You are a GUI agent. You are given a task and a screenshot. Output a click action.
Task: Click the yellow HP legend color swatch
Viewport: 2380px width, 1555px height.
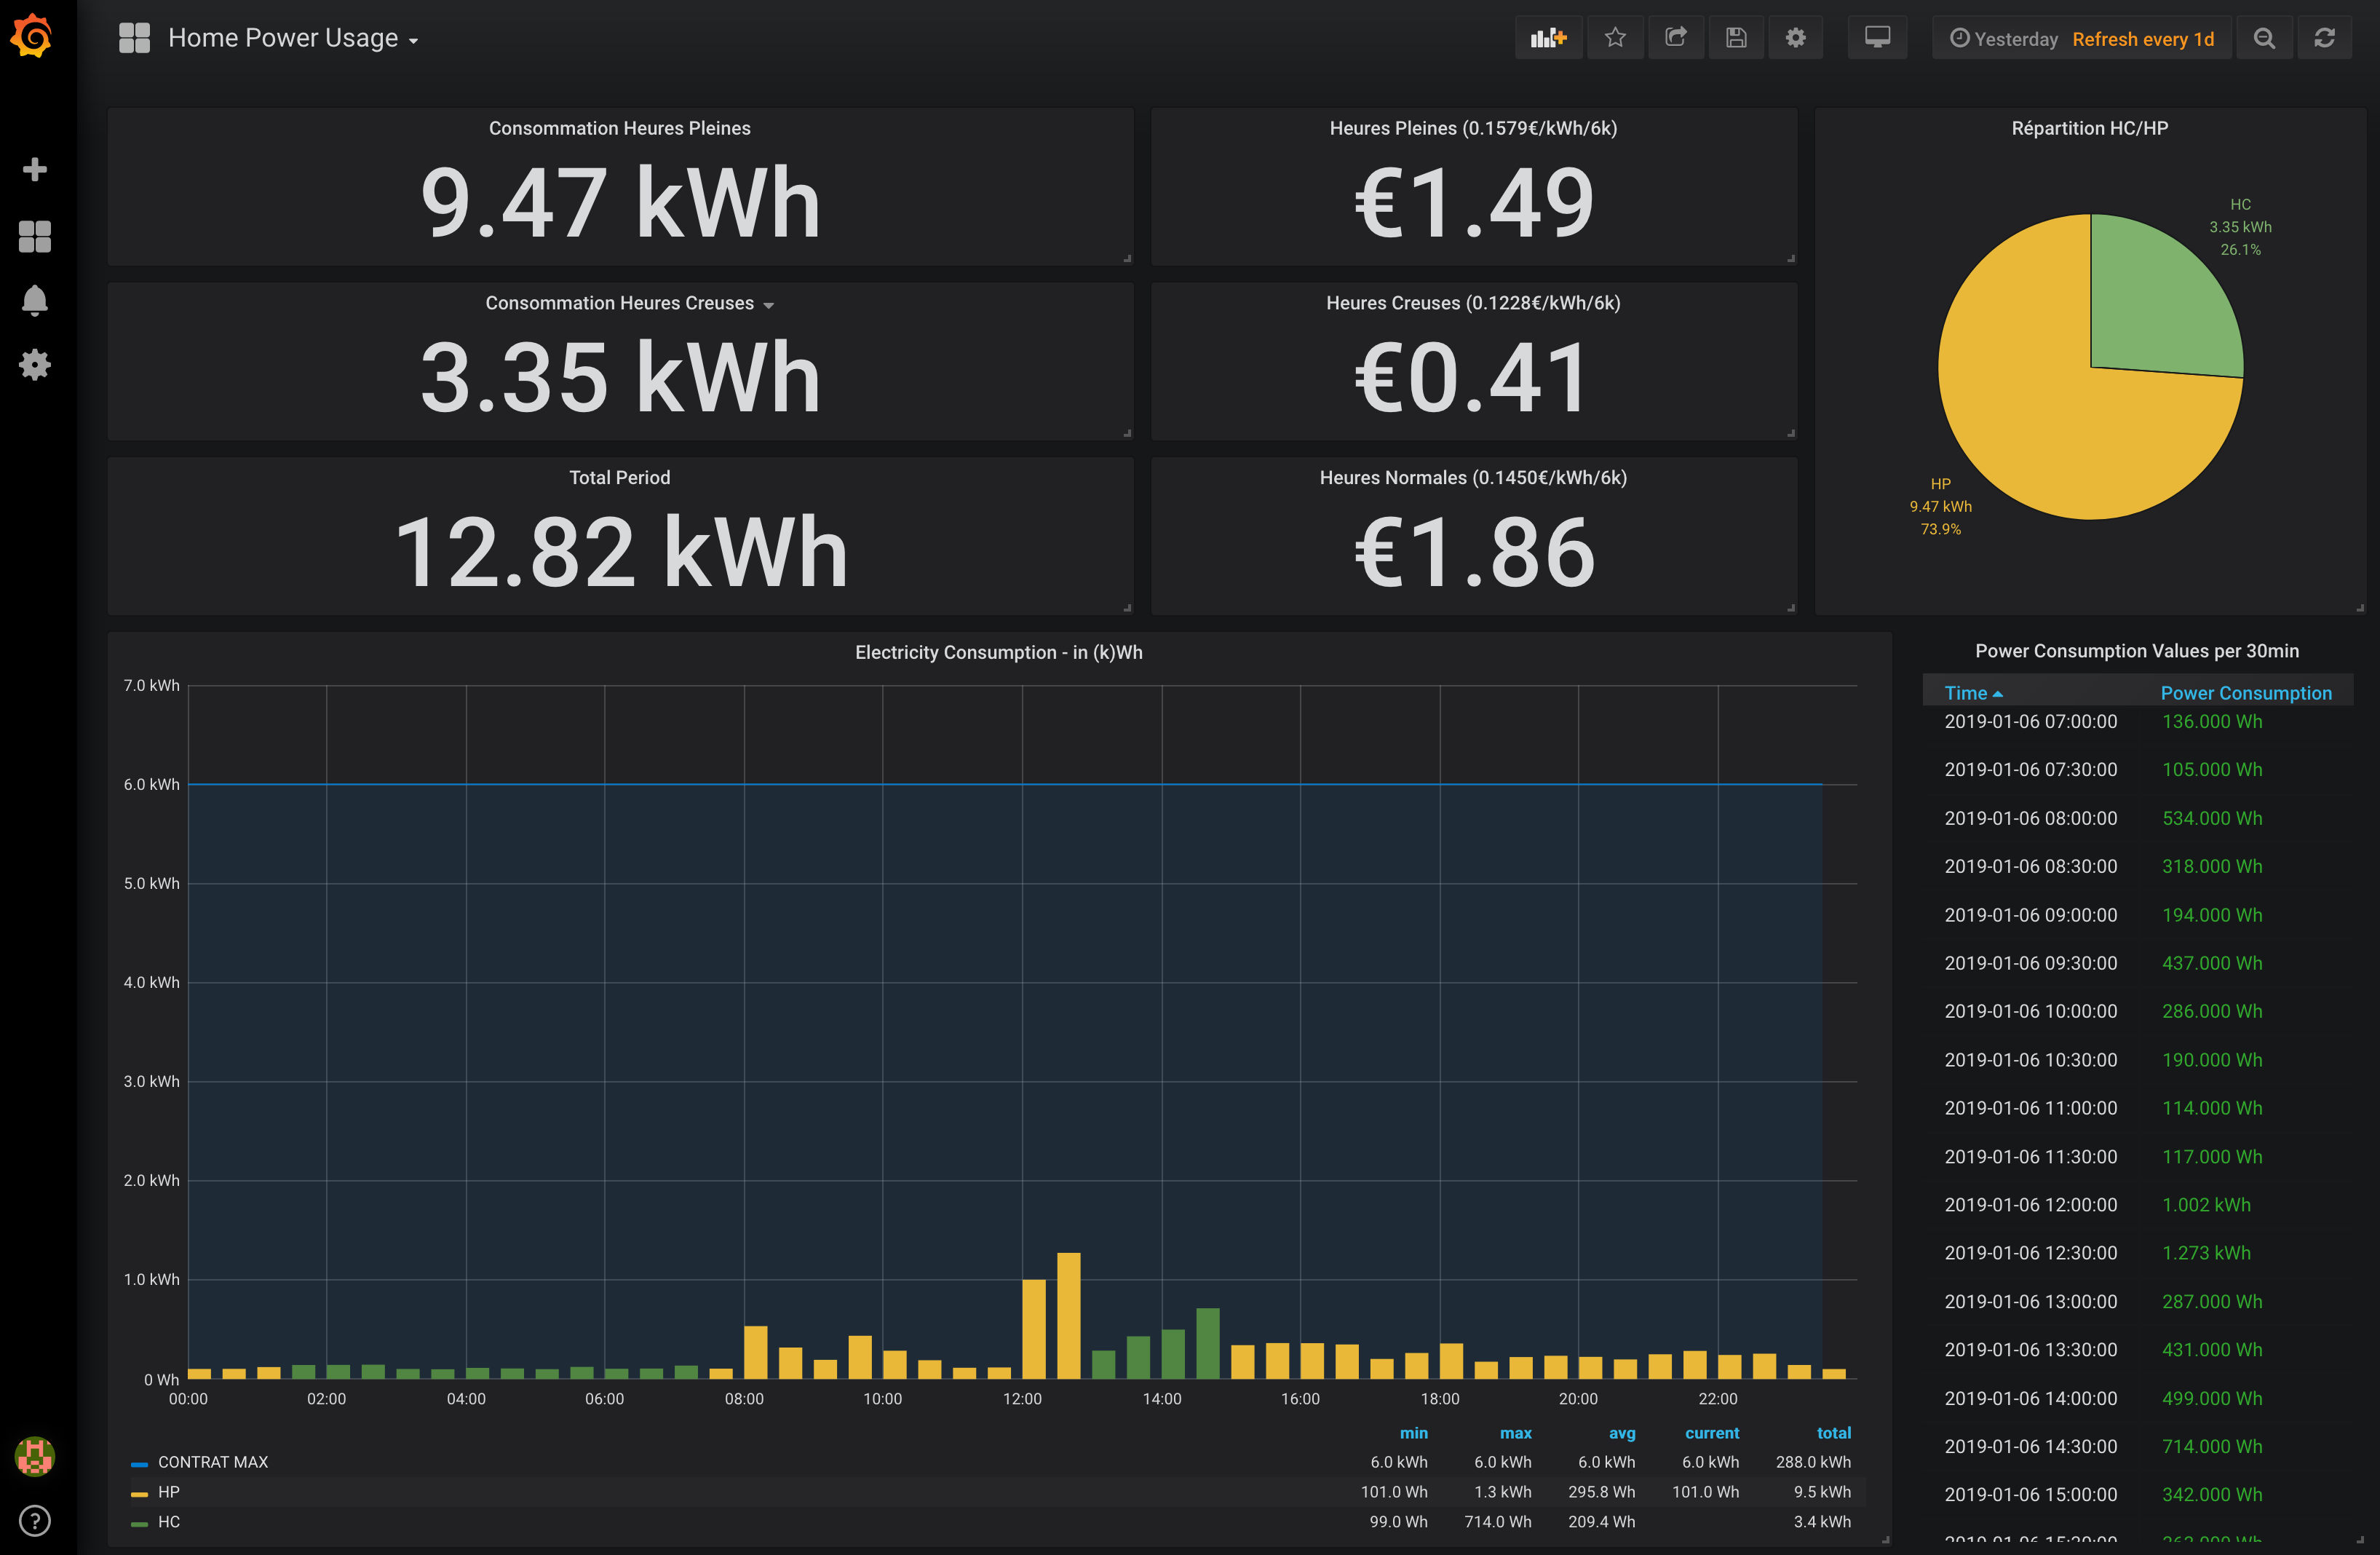pyautogui.click(x=139, y=1493)
